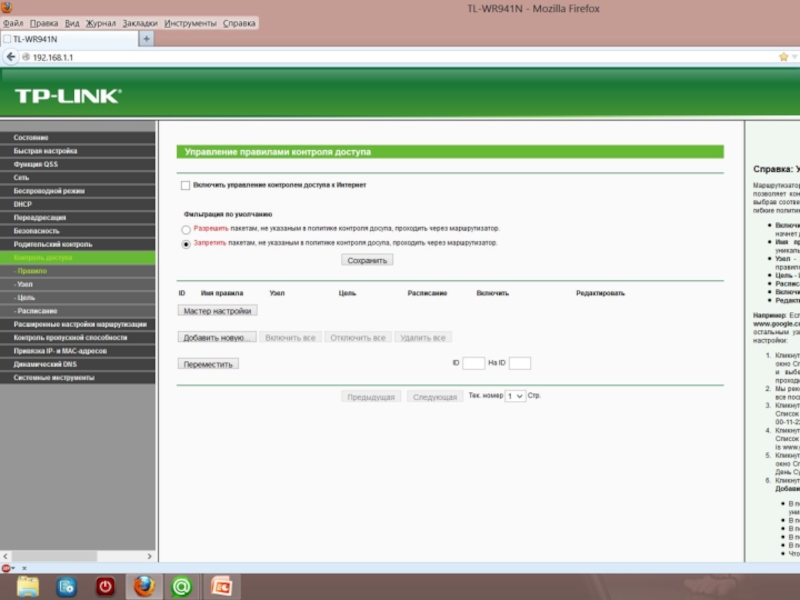Viewport: 800px width, 600px height.
Task: Click the first ID input field
Action: [x=473, y=364]
